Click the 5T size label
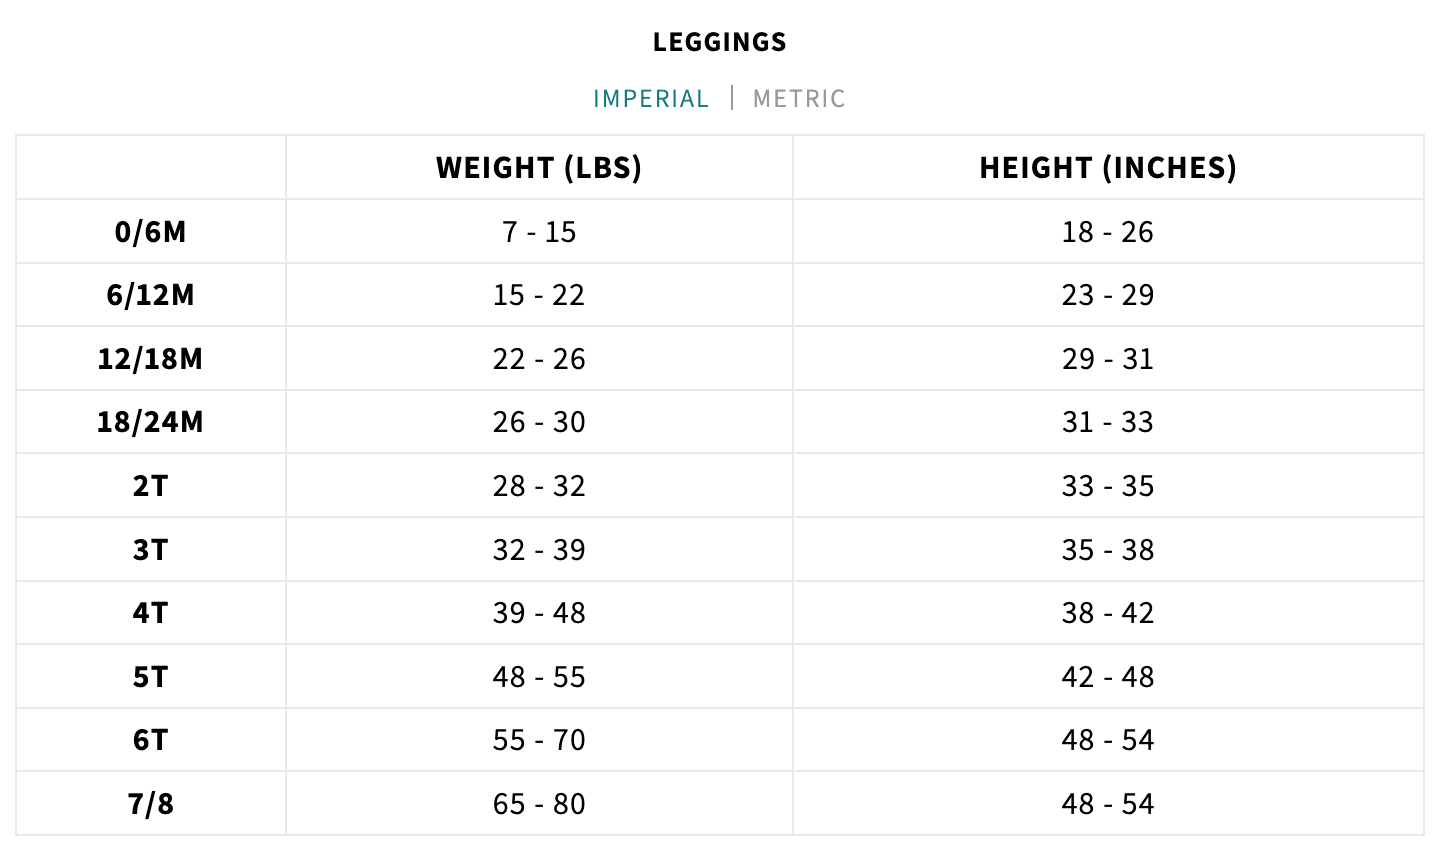 (x=151, y=677)
